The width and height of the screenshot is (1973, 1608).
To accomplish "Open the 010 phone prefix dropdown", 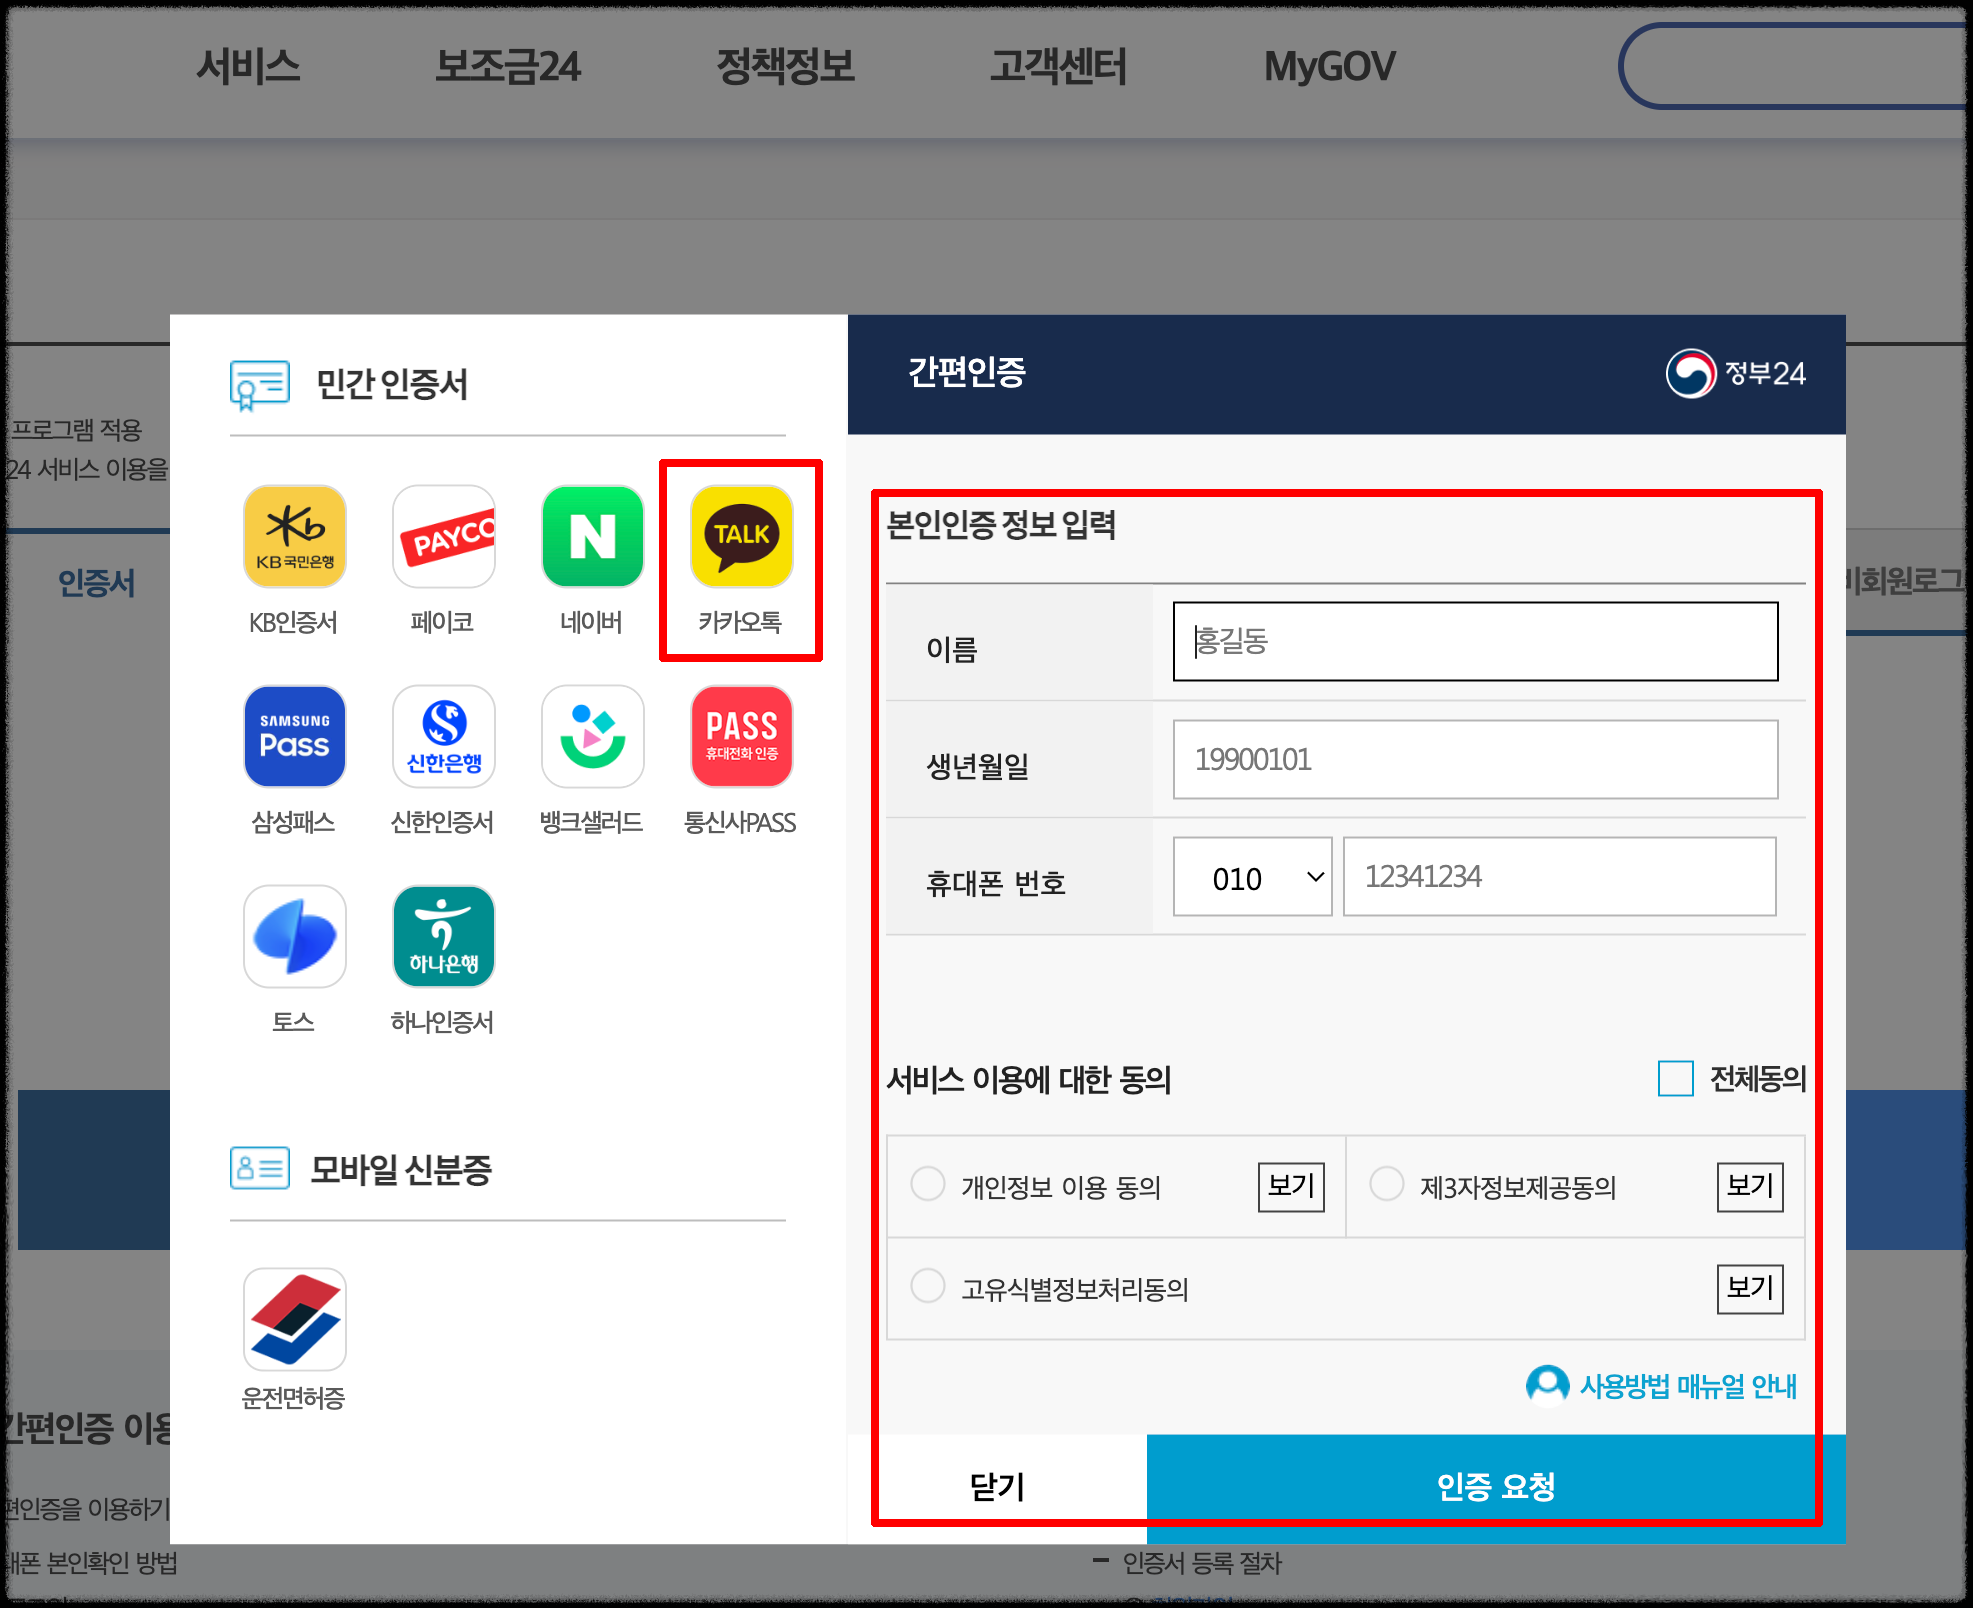I will [x=1252, y=877].
